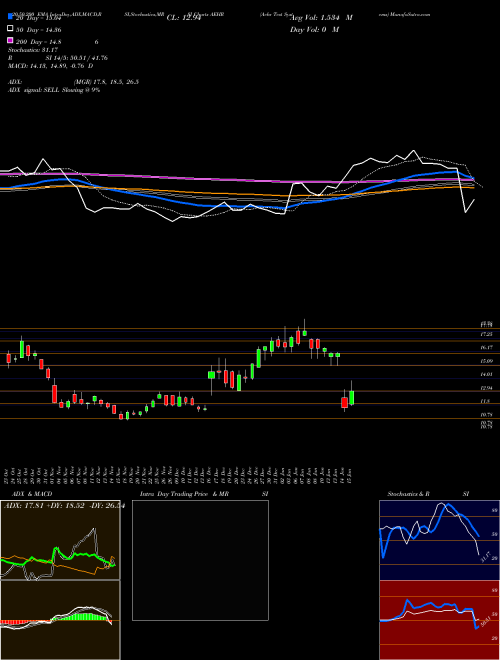Open the MACD histogram panel

[60, 620]
